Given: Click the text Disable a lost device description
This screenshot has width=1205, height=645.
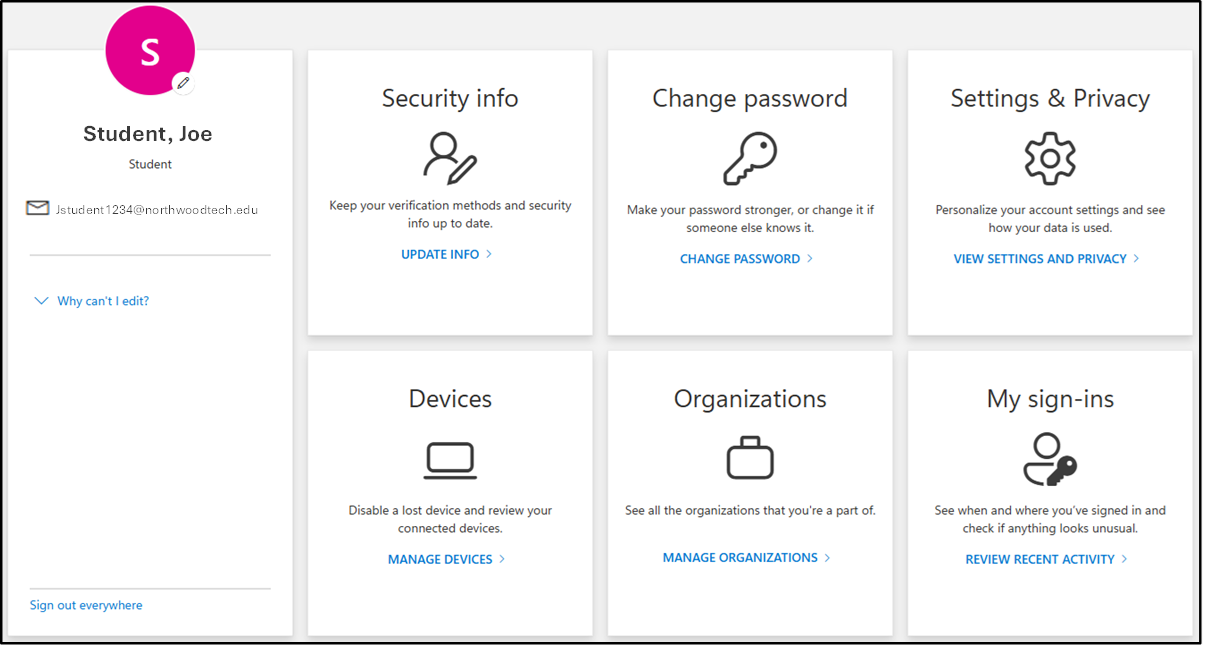Looking at the screenshot, I should (450, 519).
